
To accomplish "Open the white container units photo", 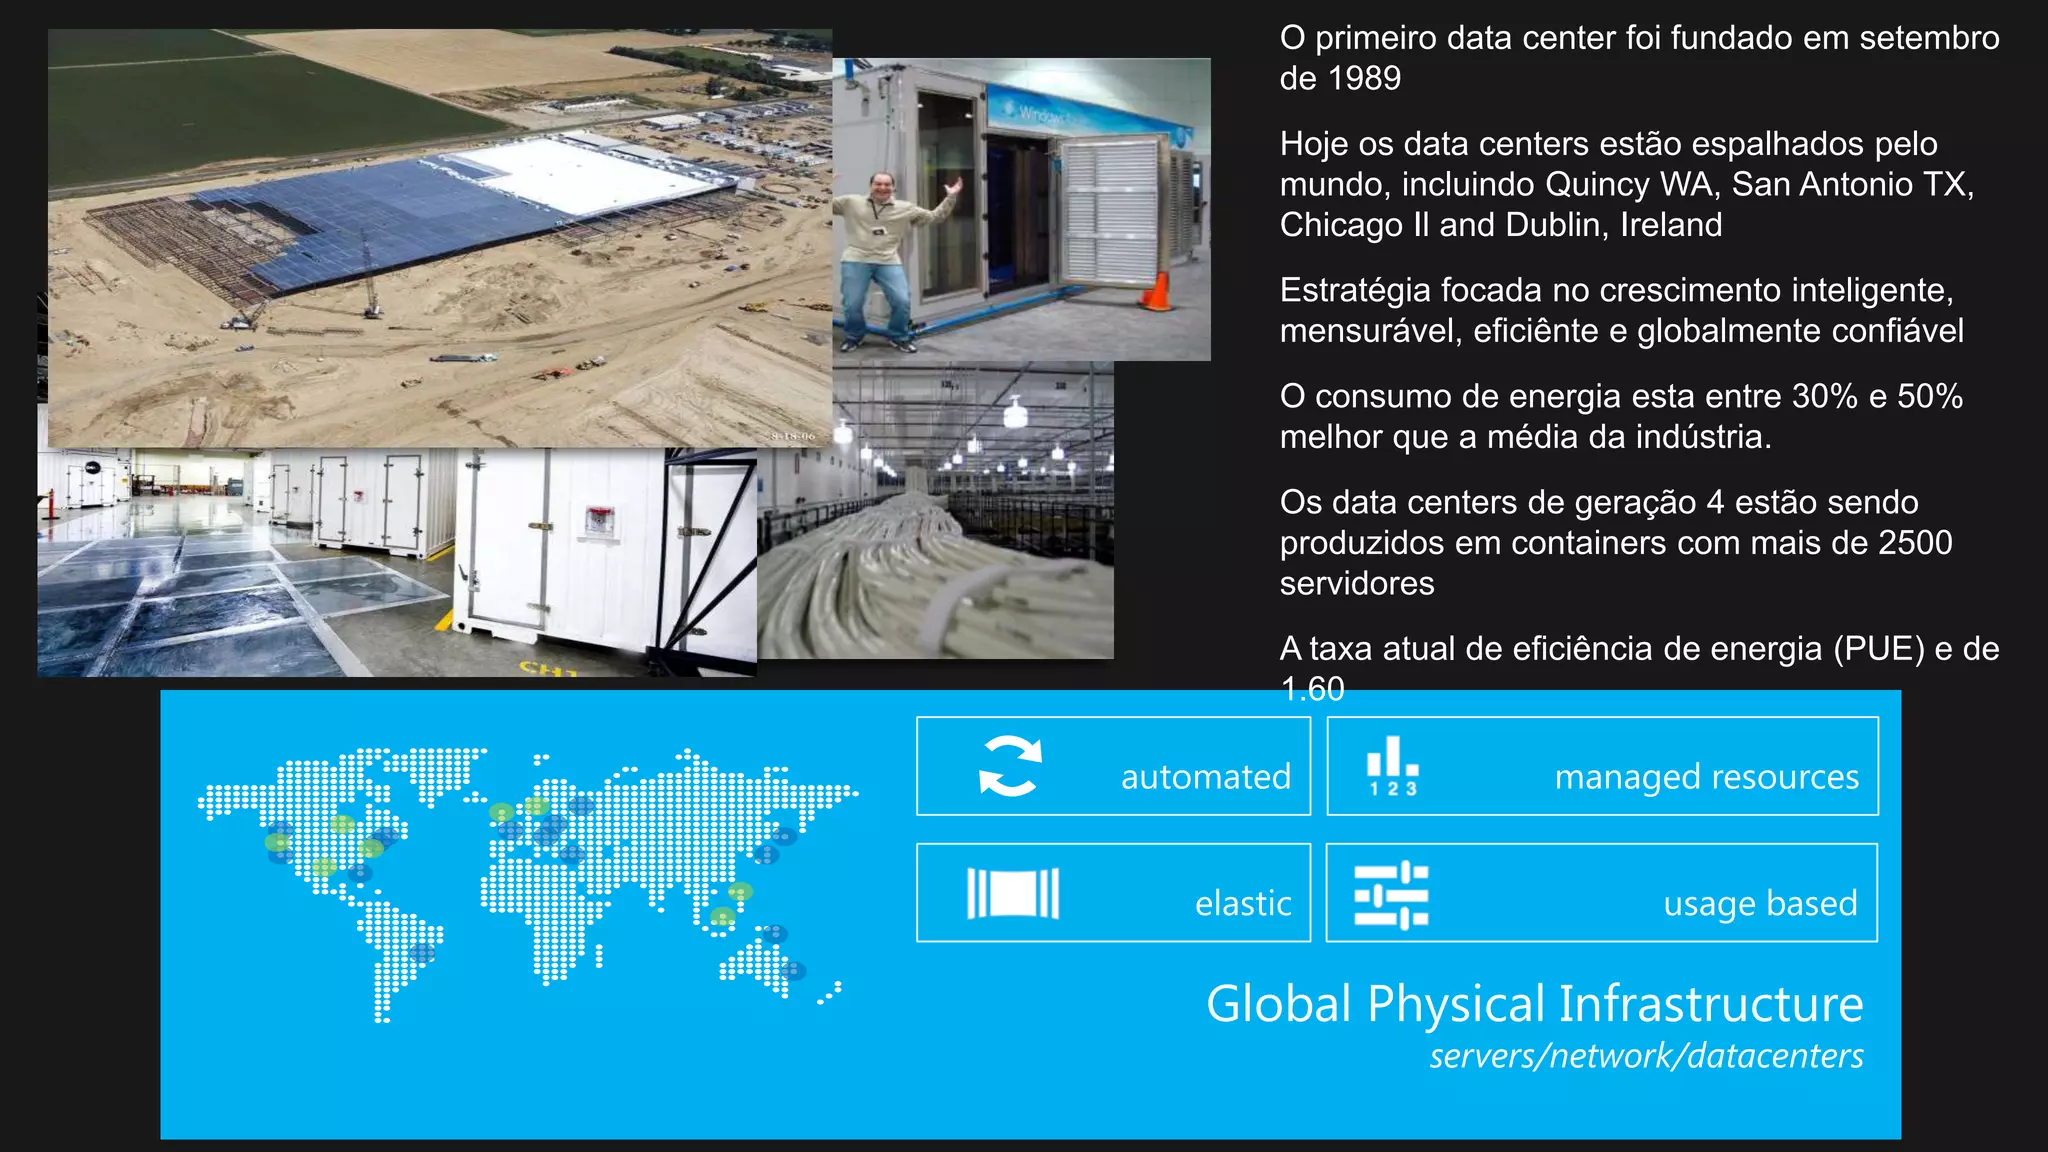I will (x=397, y=562).
